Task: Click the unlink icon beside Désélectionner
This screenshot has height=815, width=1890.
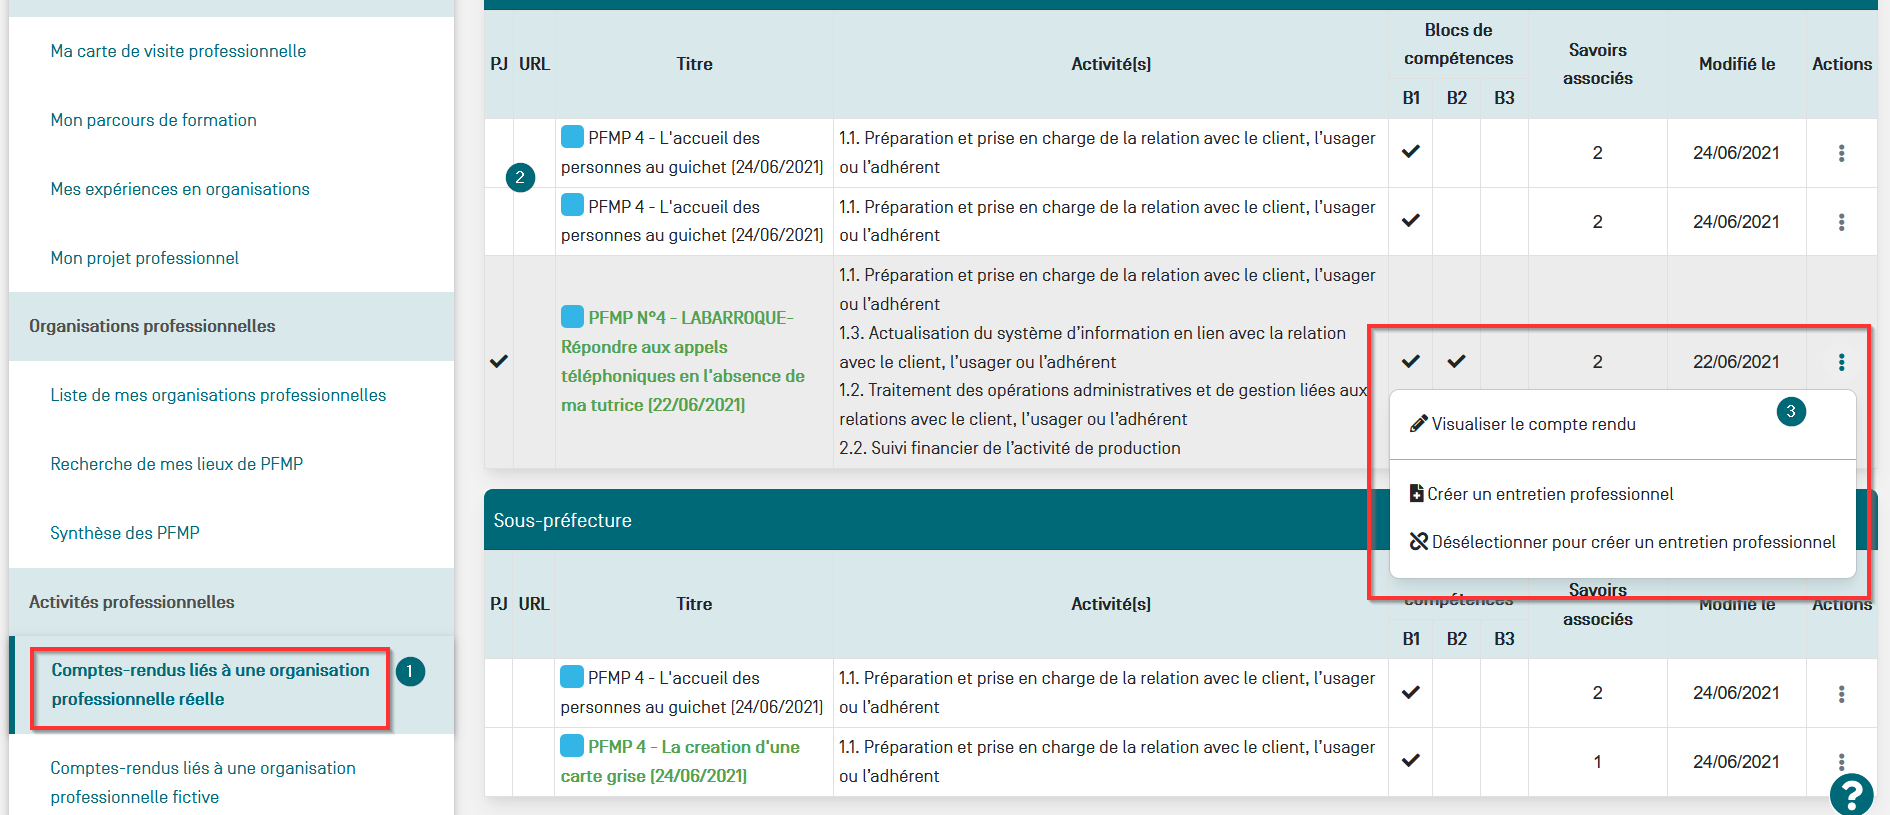Action: point(1418,542)
